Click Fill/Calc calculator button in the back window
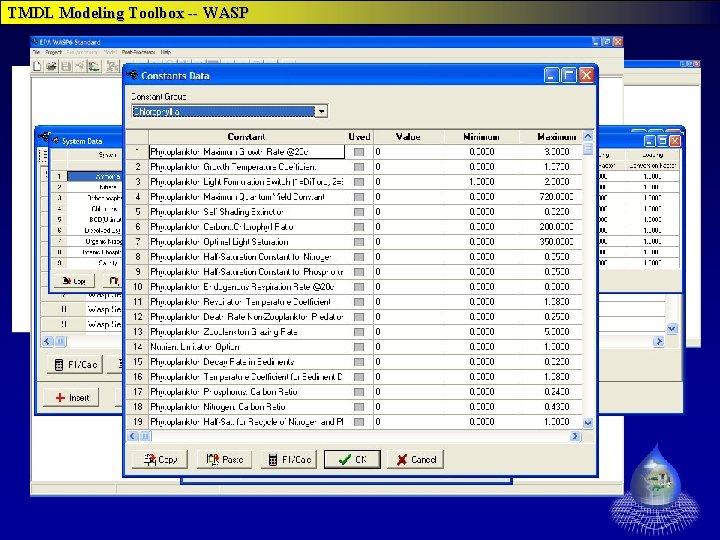Screen dimensions: 720x540 [75, 365]
